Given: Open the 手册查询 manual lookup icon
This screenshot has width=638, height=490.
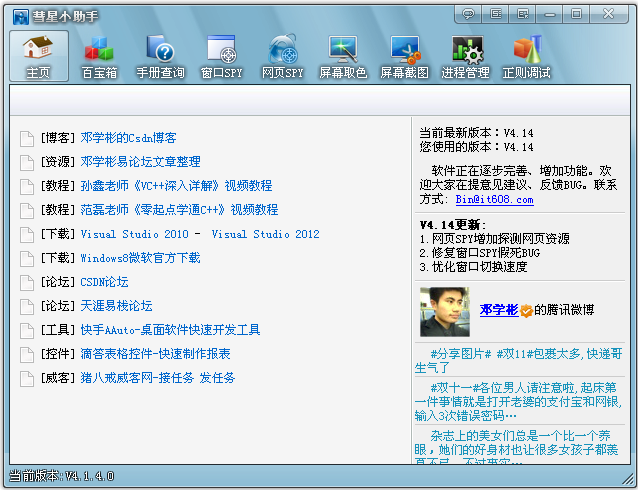Looking at the screenshot, I should (x=160, y=56).
